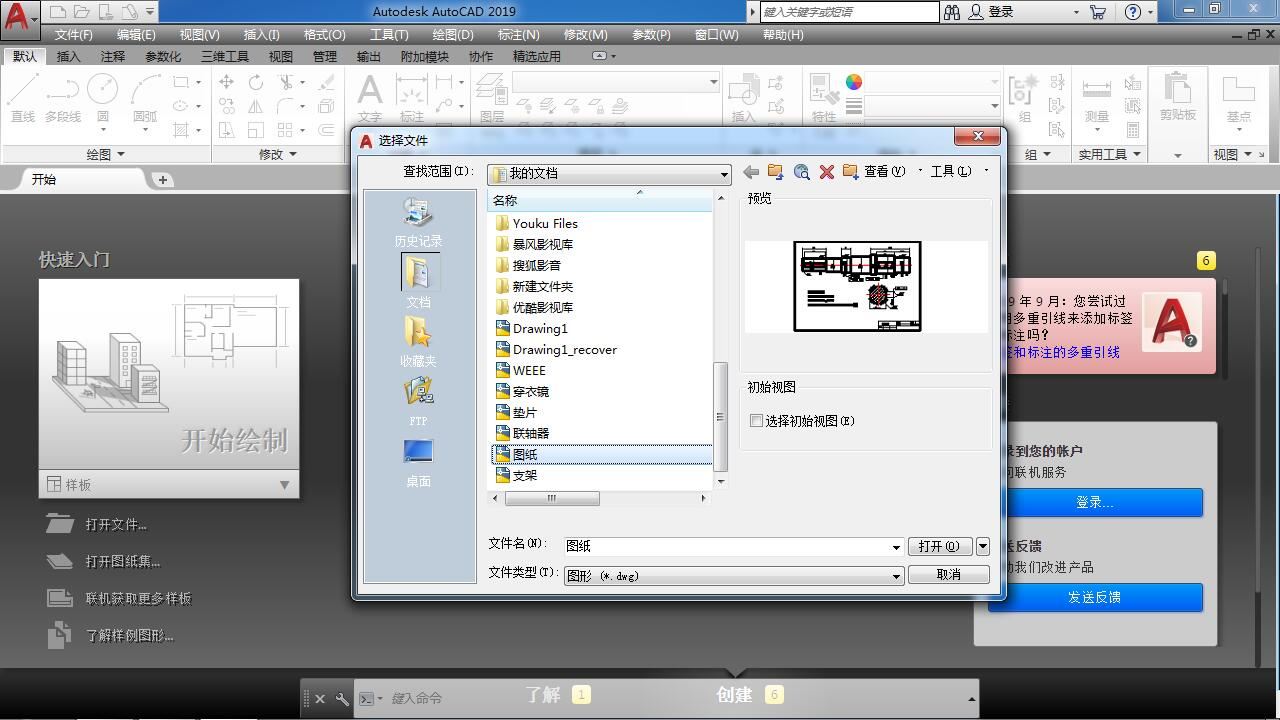Viewport: 1280px width, 720px height.
Task: Open Desktop shortcut in places sidebar
Action: coord(418,462)
